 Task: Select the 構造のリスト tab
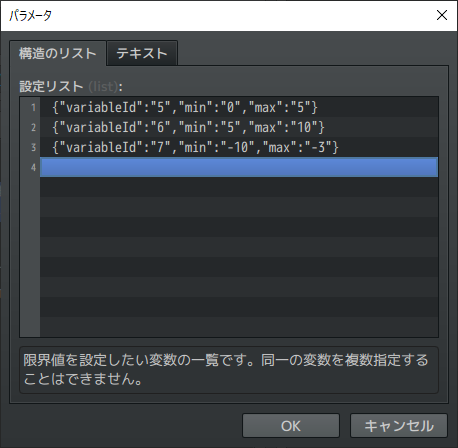click(x=58, y=53)
